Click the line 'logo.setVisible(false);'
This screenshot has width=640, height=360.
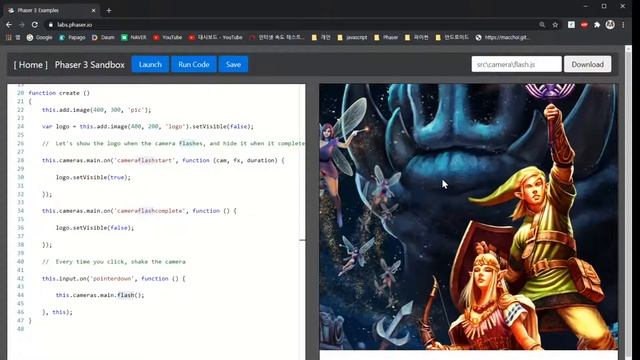coord(95,228)
